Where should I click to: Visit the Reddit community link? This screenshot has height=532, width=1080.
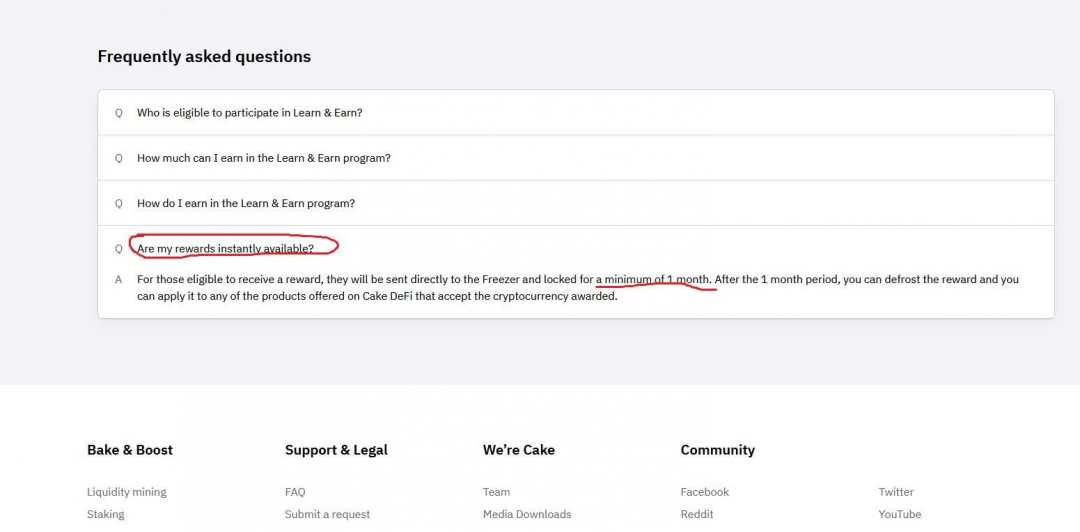click(697, 514)
